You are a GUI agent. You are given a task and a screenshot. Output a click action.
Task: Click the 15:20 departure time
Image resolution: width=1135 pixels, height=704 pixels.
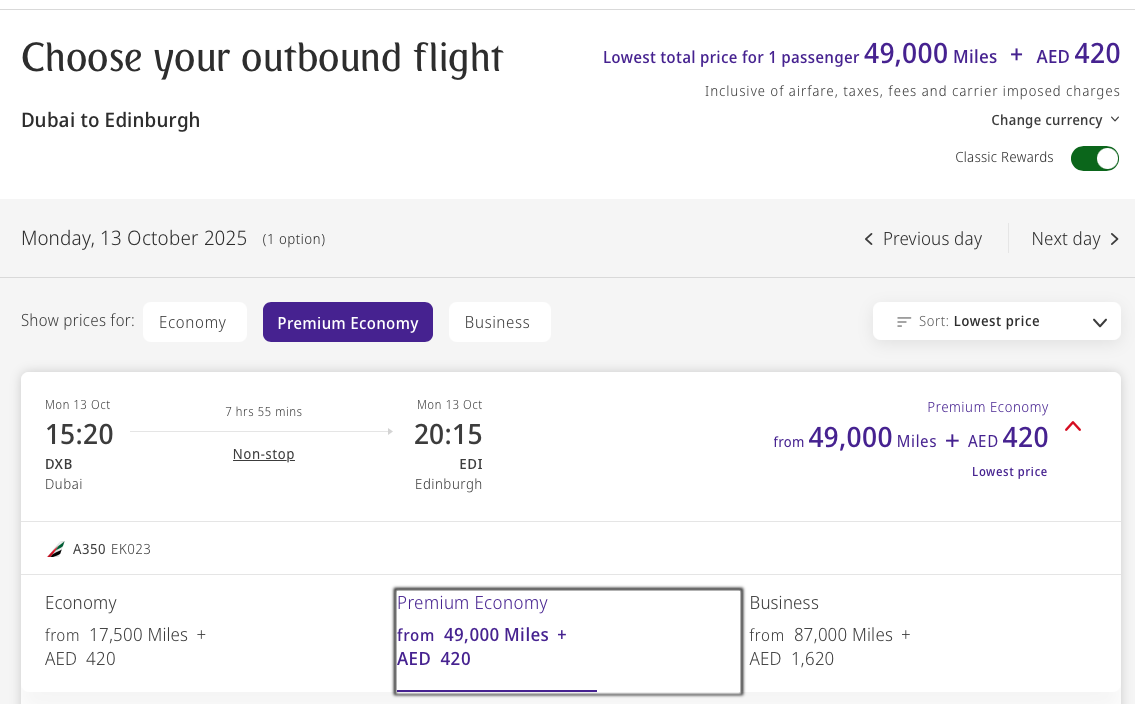click(x=79, y=435)
